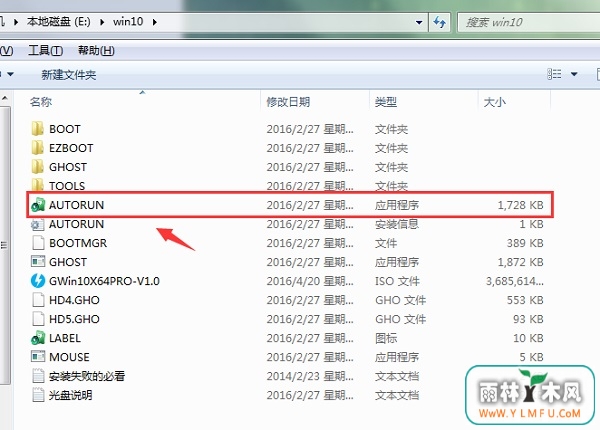This screenshot has height=430, width=600.
Task: Click the refresh button beside address bar
Action: click(x=440, y=22)
